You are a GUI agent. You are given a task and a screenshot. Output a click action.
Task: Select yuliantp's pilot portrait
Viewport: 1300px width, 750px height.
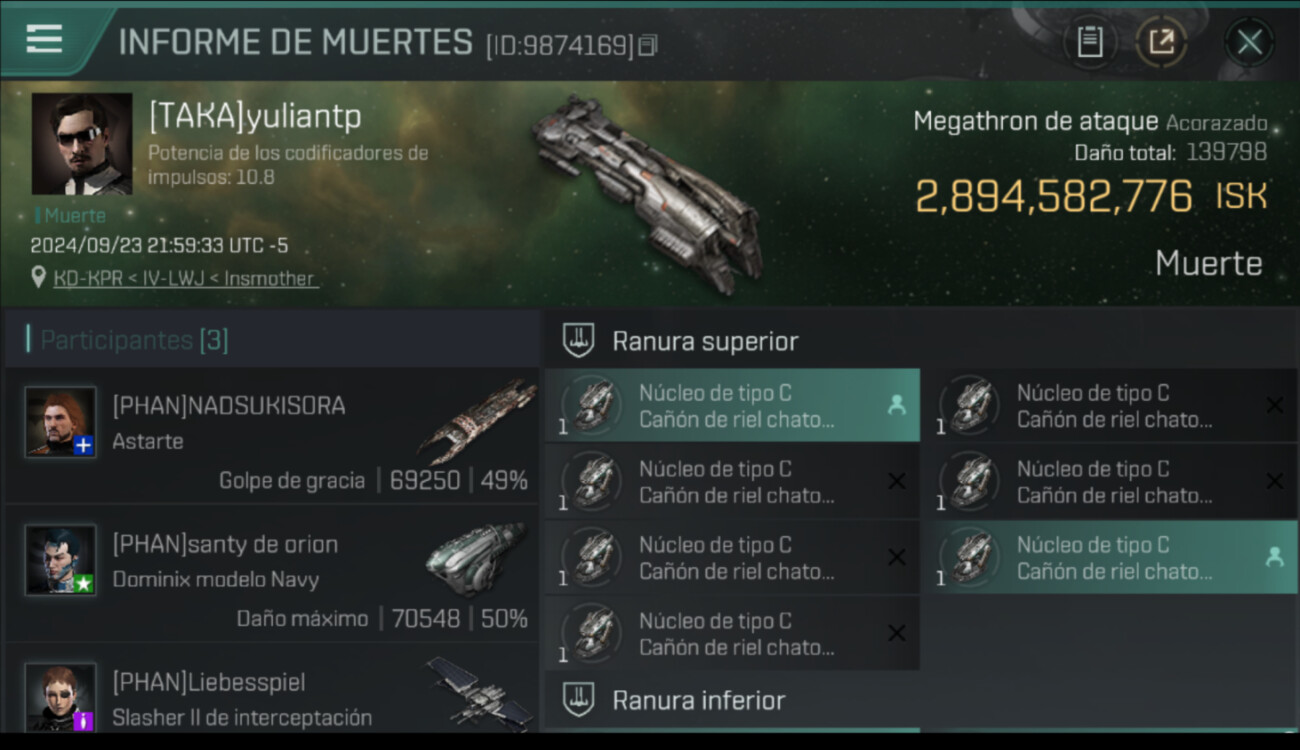(x=82, y=144)
